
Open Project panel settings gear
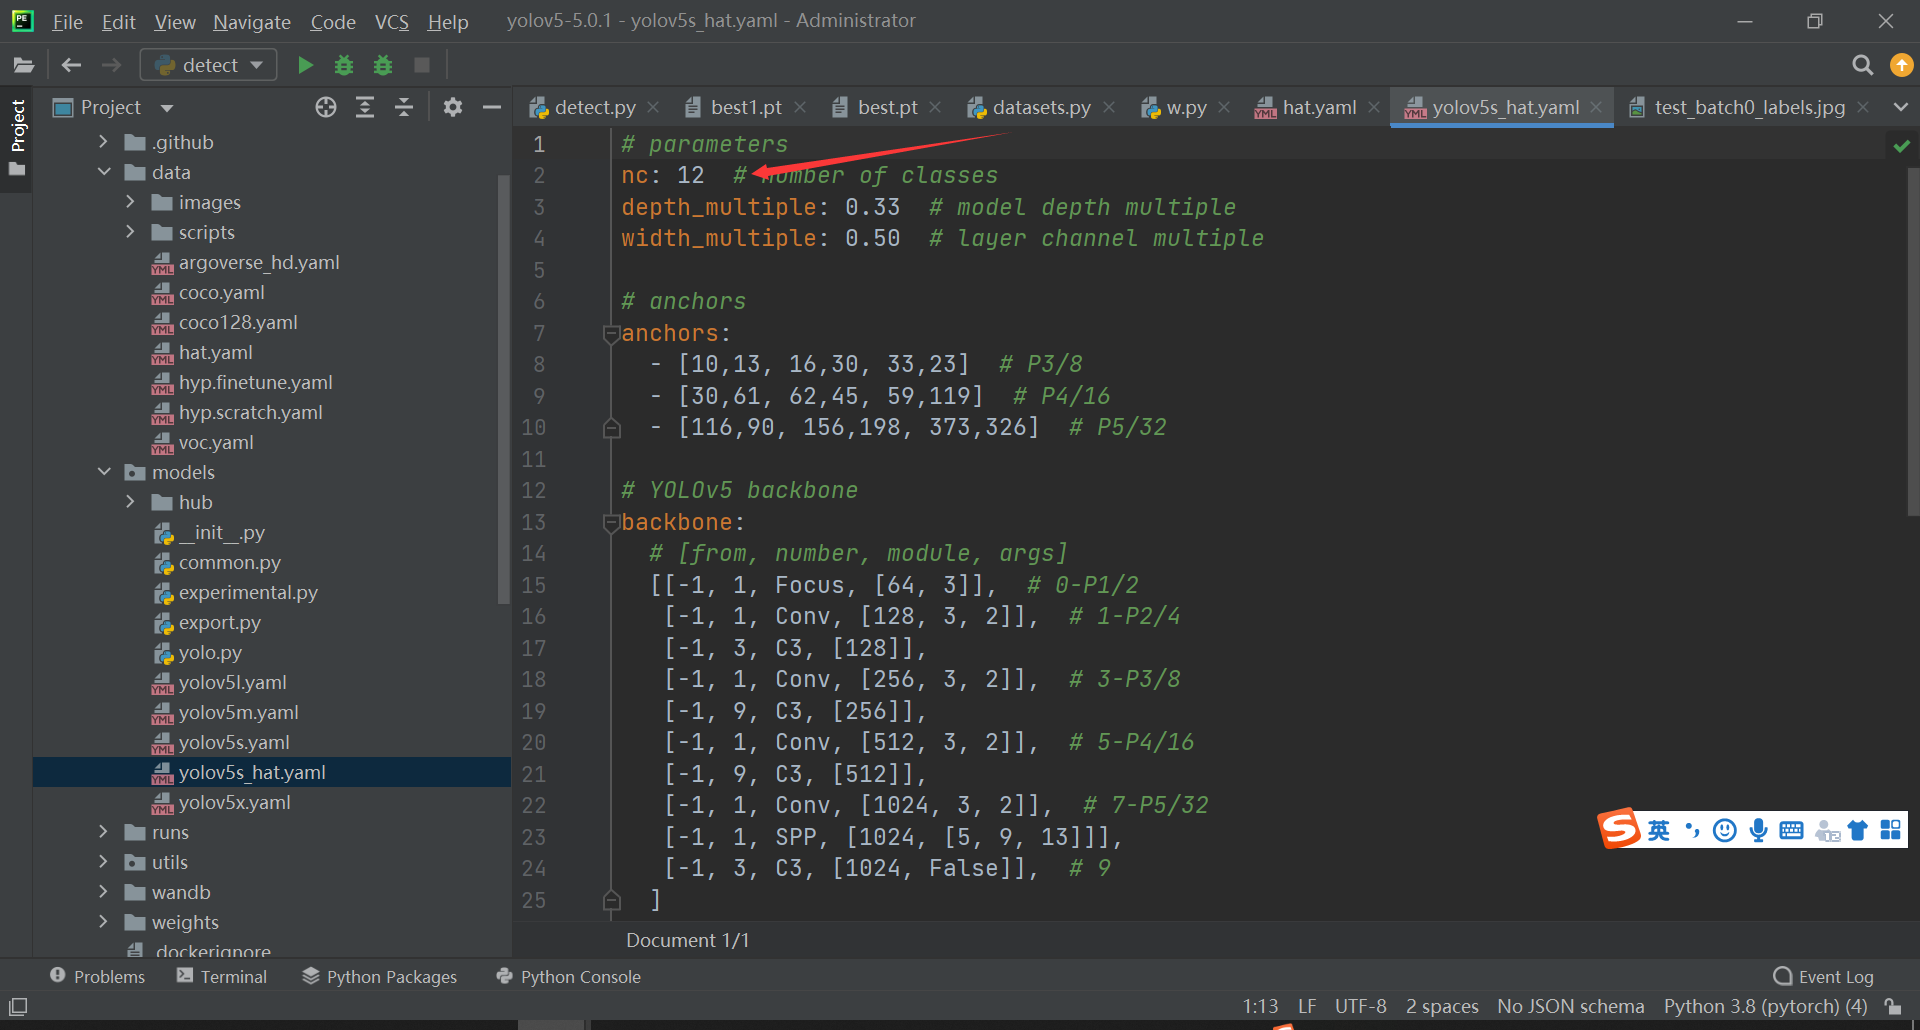tap(453, 107)
